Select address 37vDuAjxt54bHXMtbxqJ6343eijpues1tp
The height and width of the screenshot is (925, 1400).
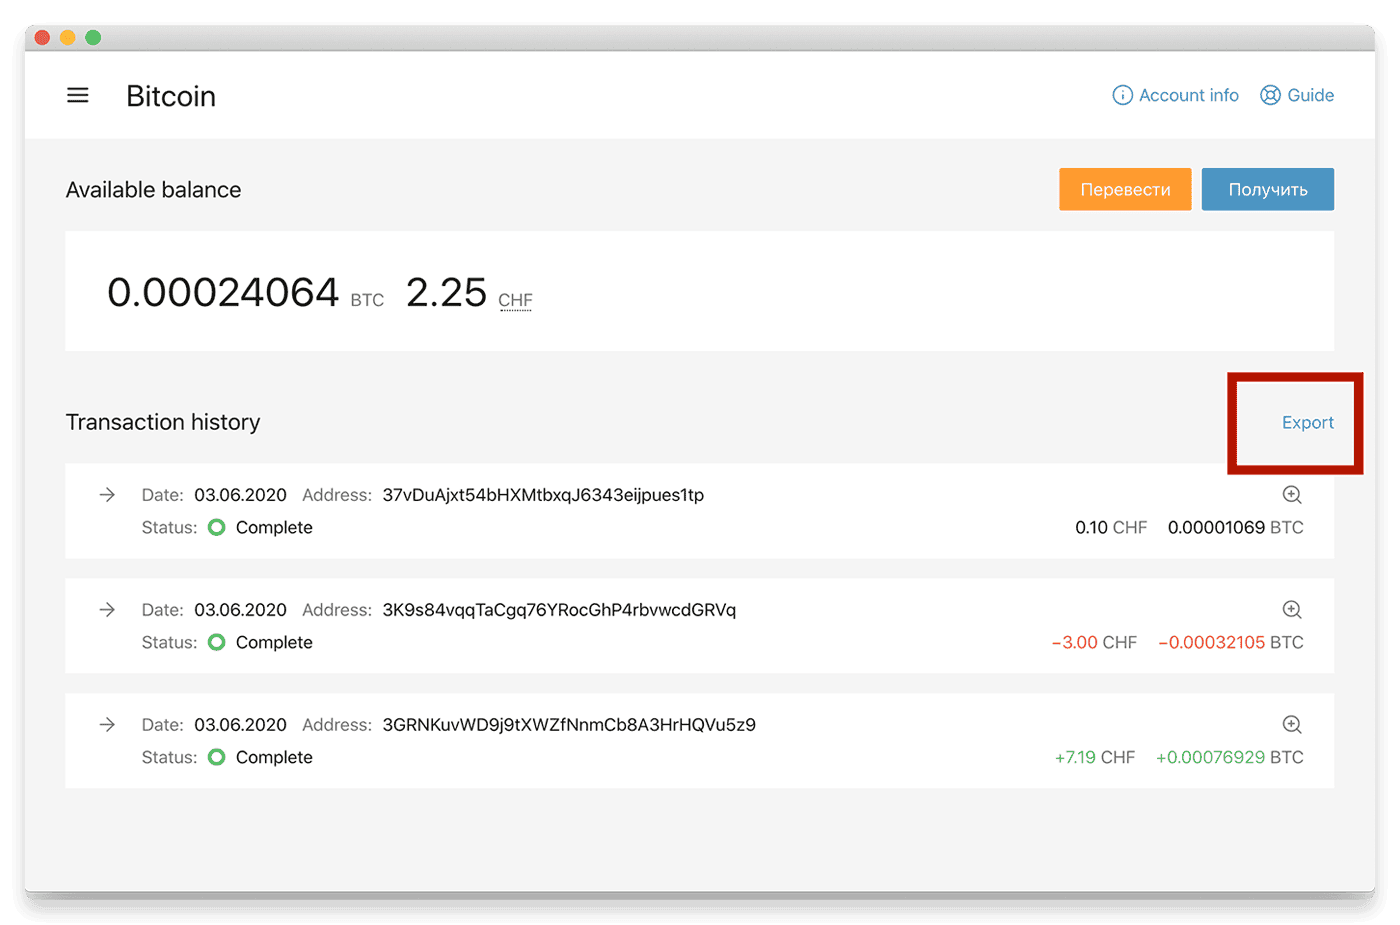543,495
